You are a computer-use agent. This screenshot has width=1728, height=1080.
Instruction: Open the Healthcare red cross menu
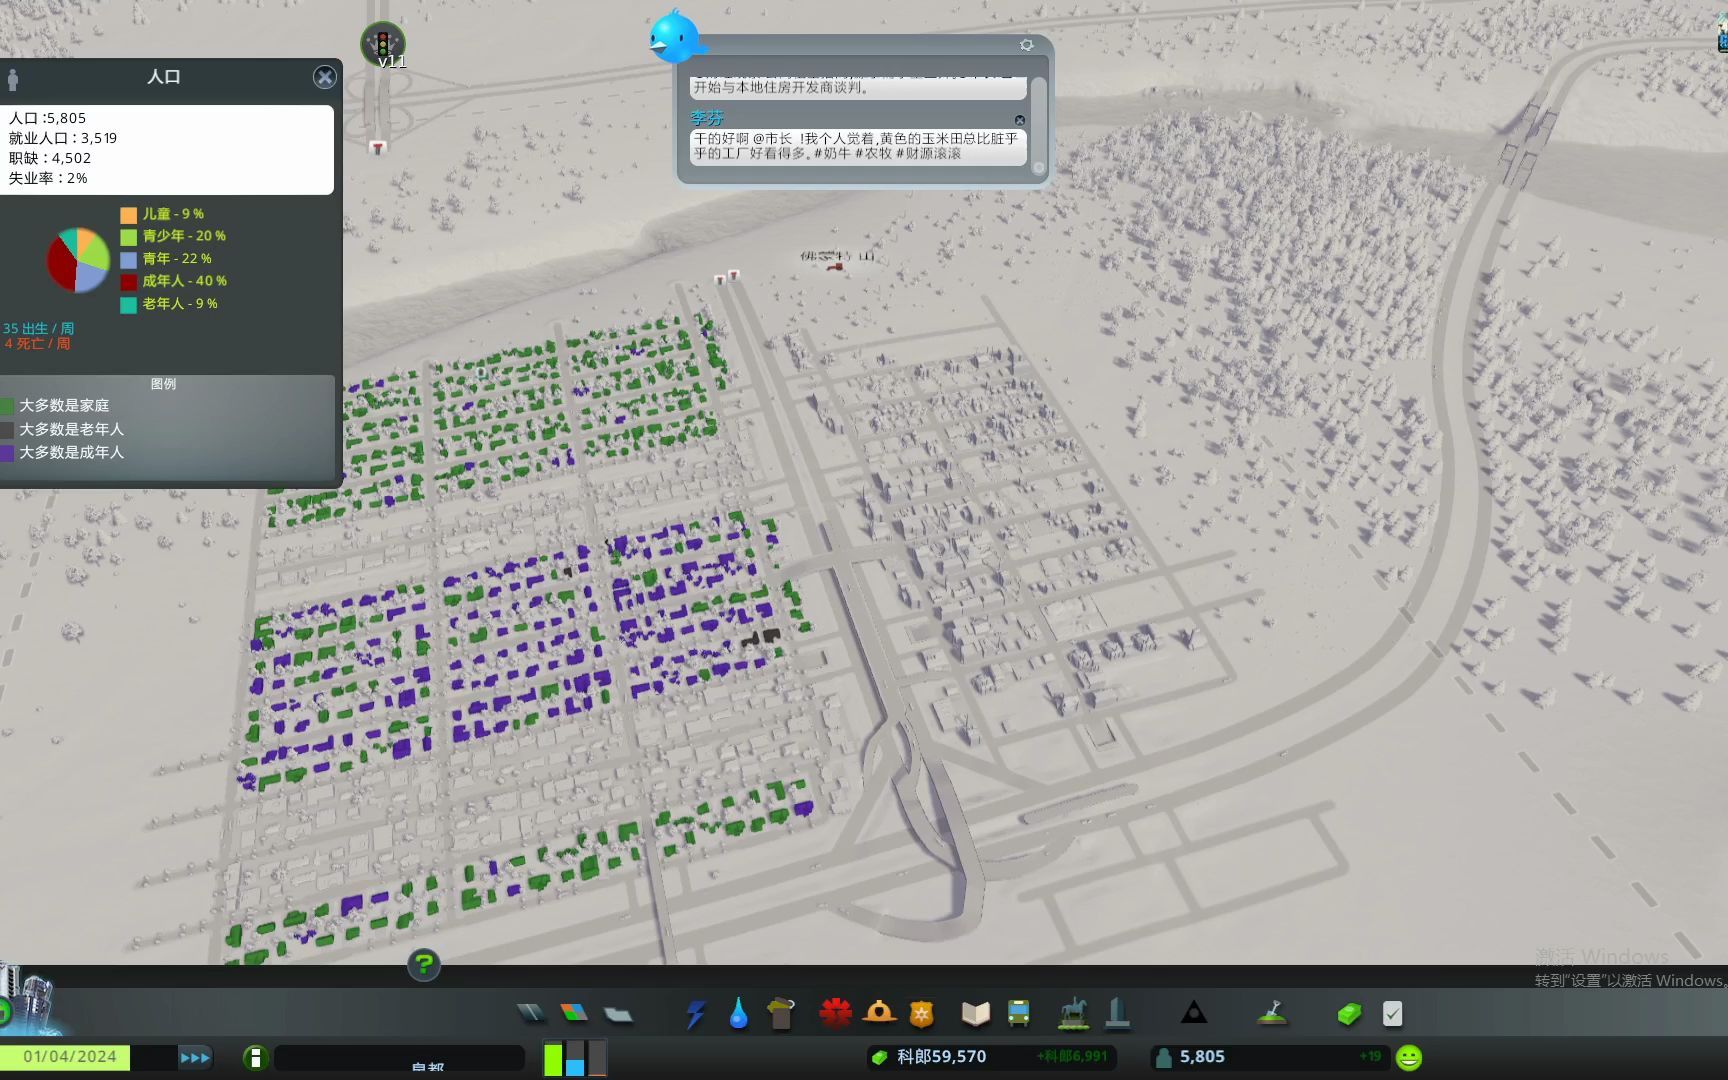835,1014
